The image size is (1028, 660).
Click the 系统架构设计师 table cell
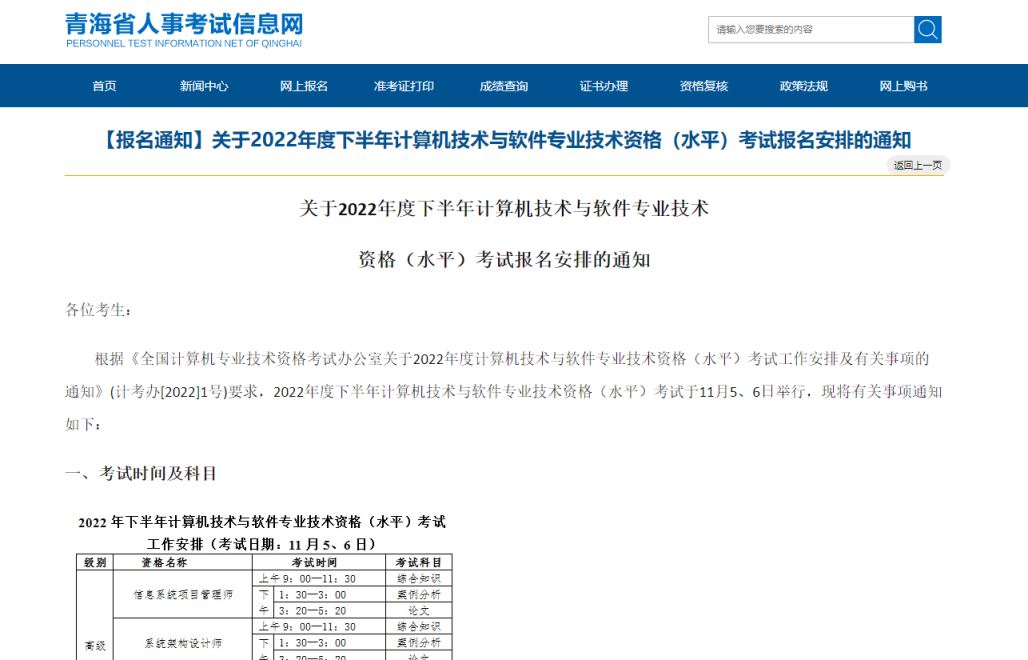[x=183, y=643]
